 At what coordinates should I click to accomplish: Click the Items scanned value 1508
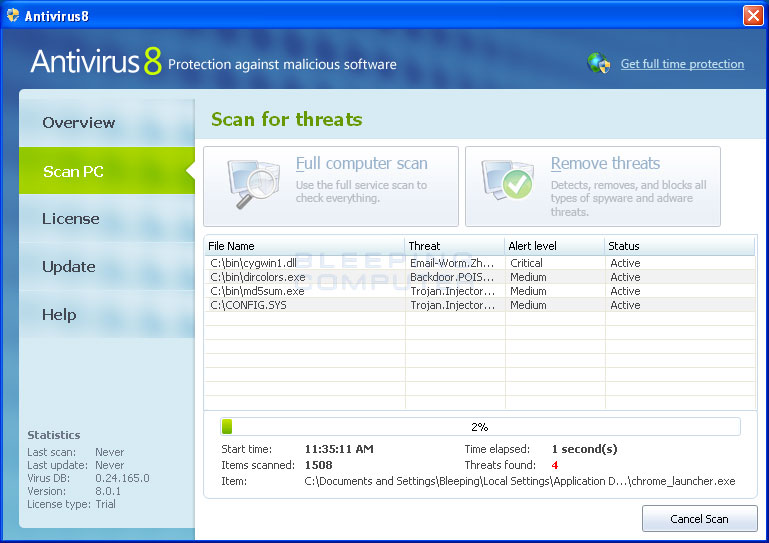point(318,465)
